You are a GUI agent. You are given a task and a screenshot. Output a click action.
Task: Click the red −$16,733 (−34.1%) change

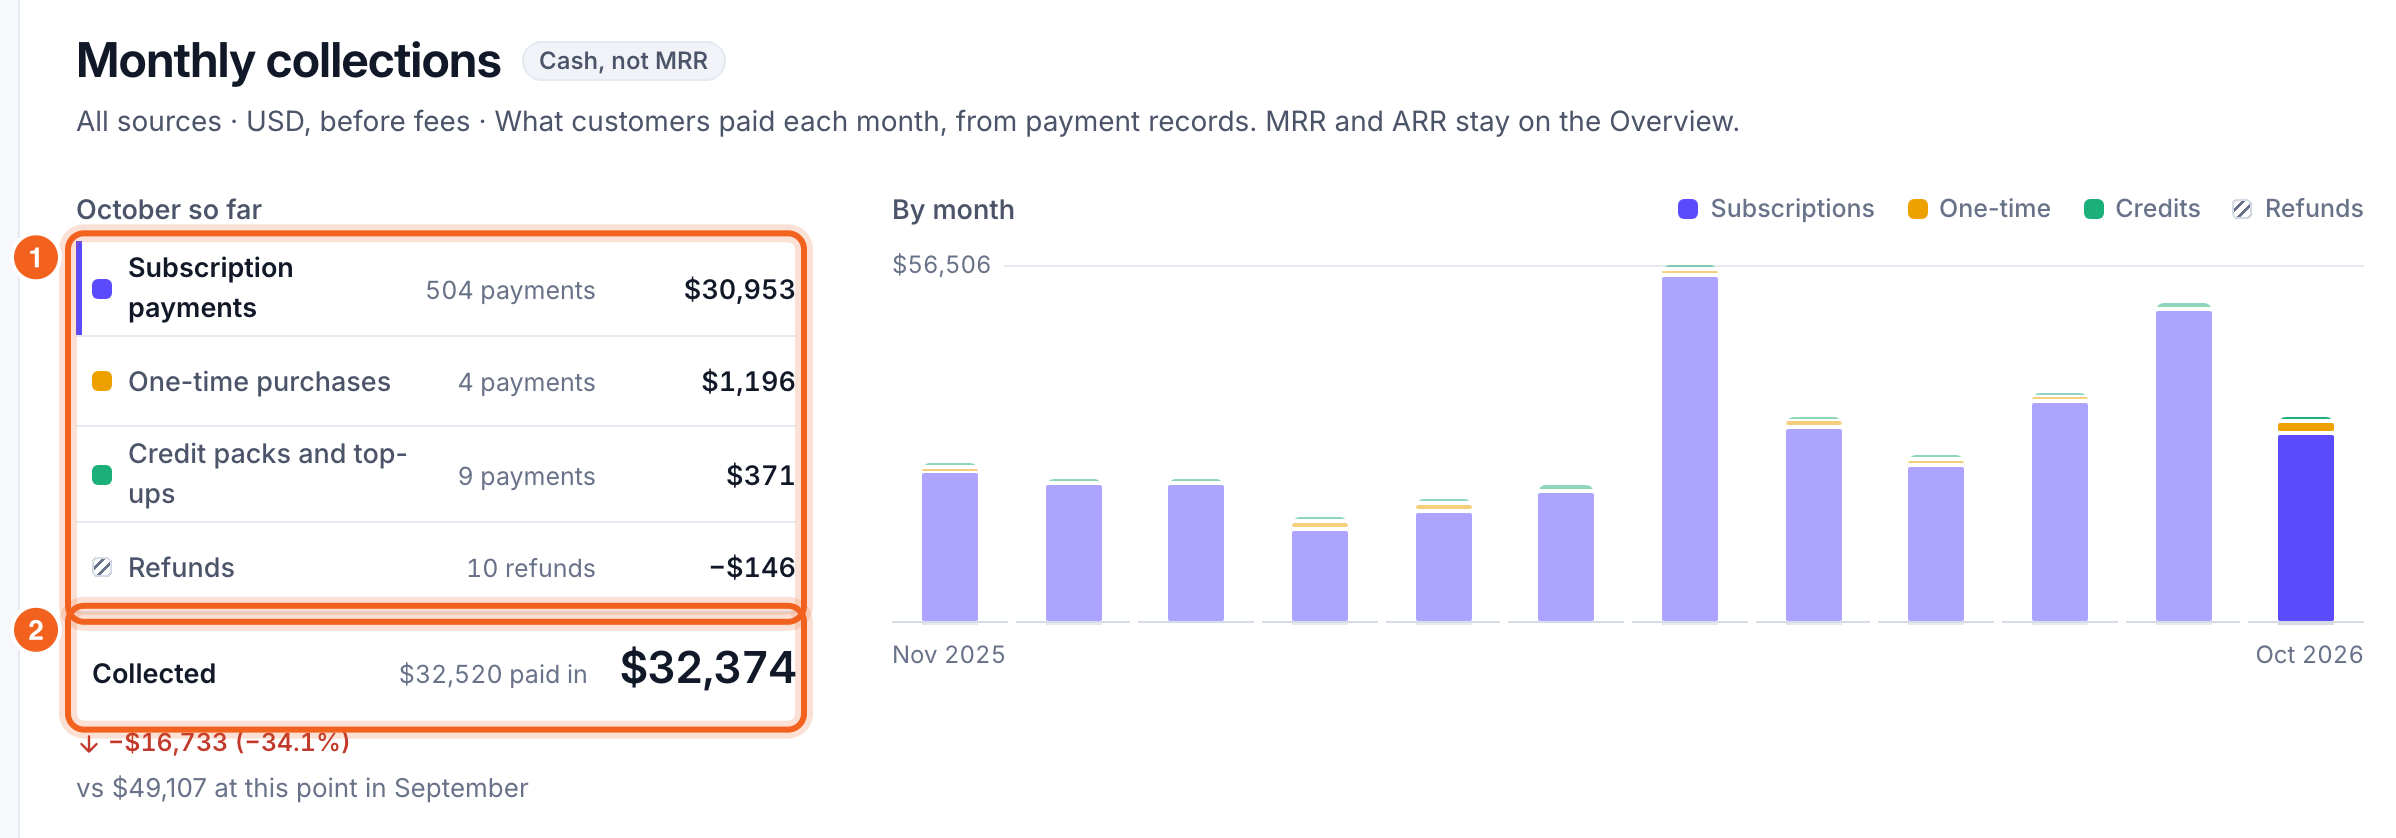click(x=229, y=742)
